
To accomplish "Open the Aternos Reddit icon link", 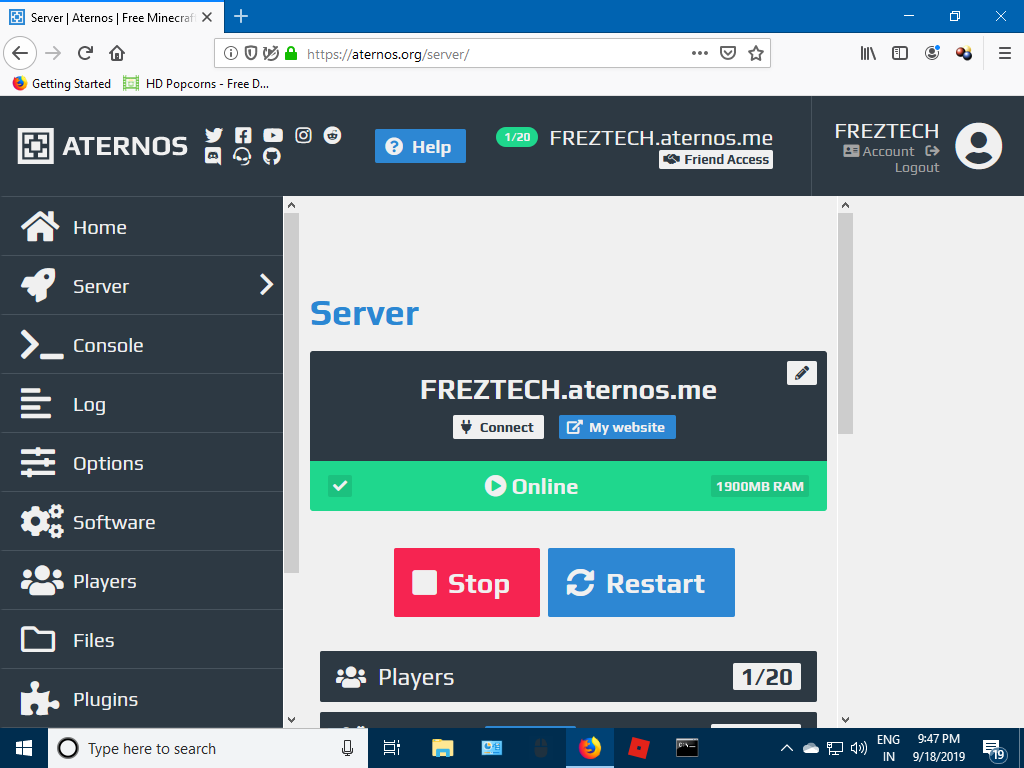I will tap(332, 135).
